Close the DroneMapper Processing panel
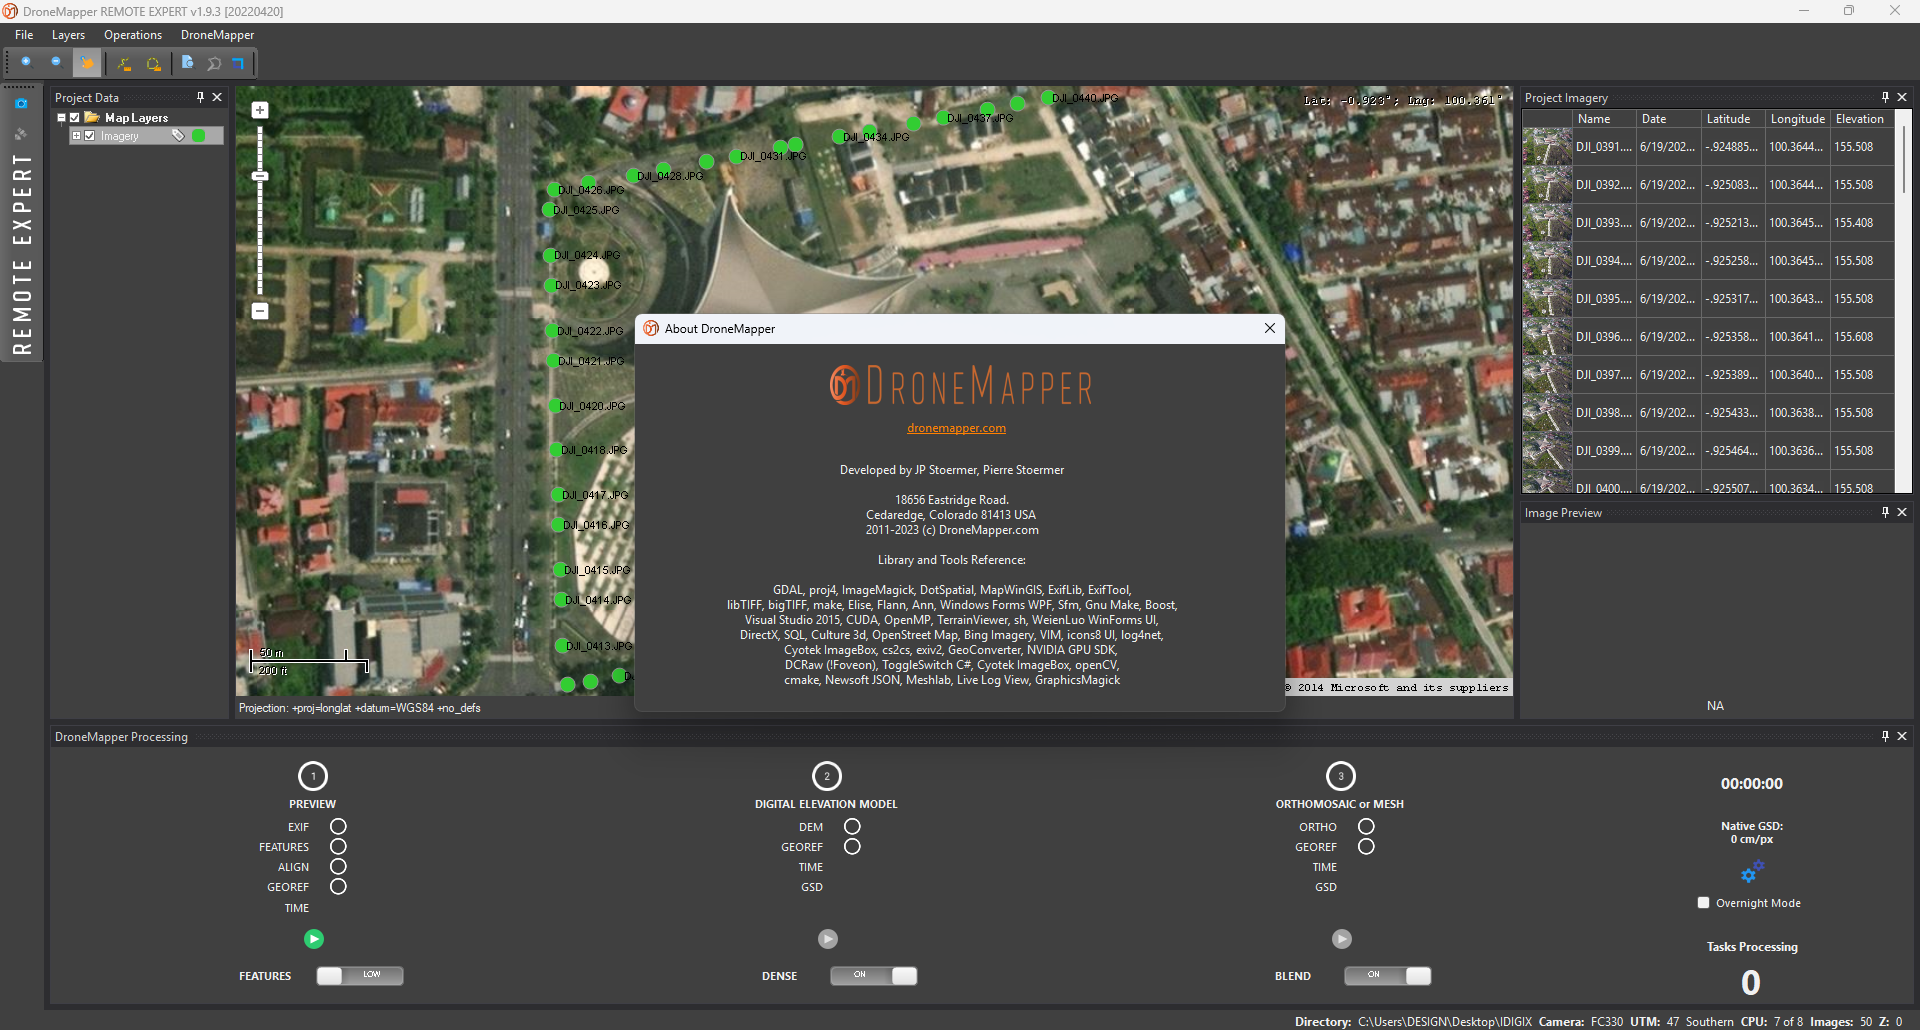The width and height of the screenshot is (1920, 1030). point(1902,736)
